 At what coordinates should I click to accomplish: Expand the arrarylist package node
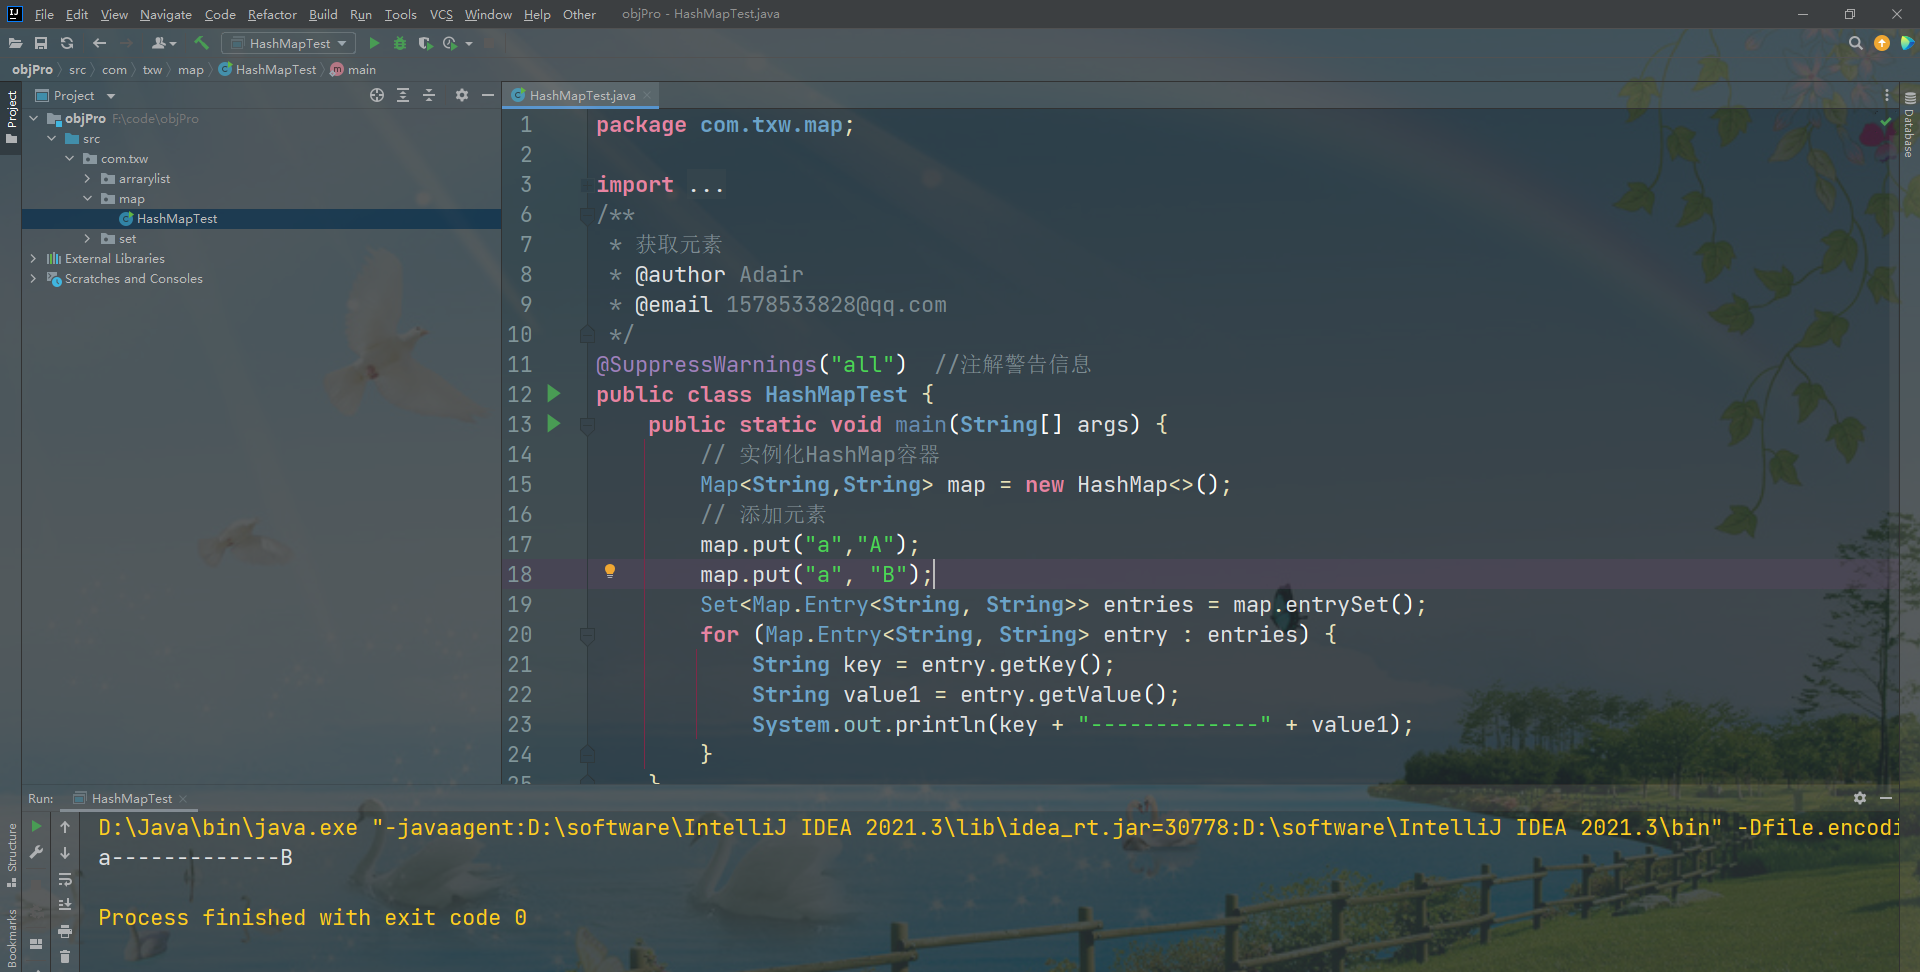[87, 178]
